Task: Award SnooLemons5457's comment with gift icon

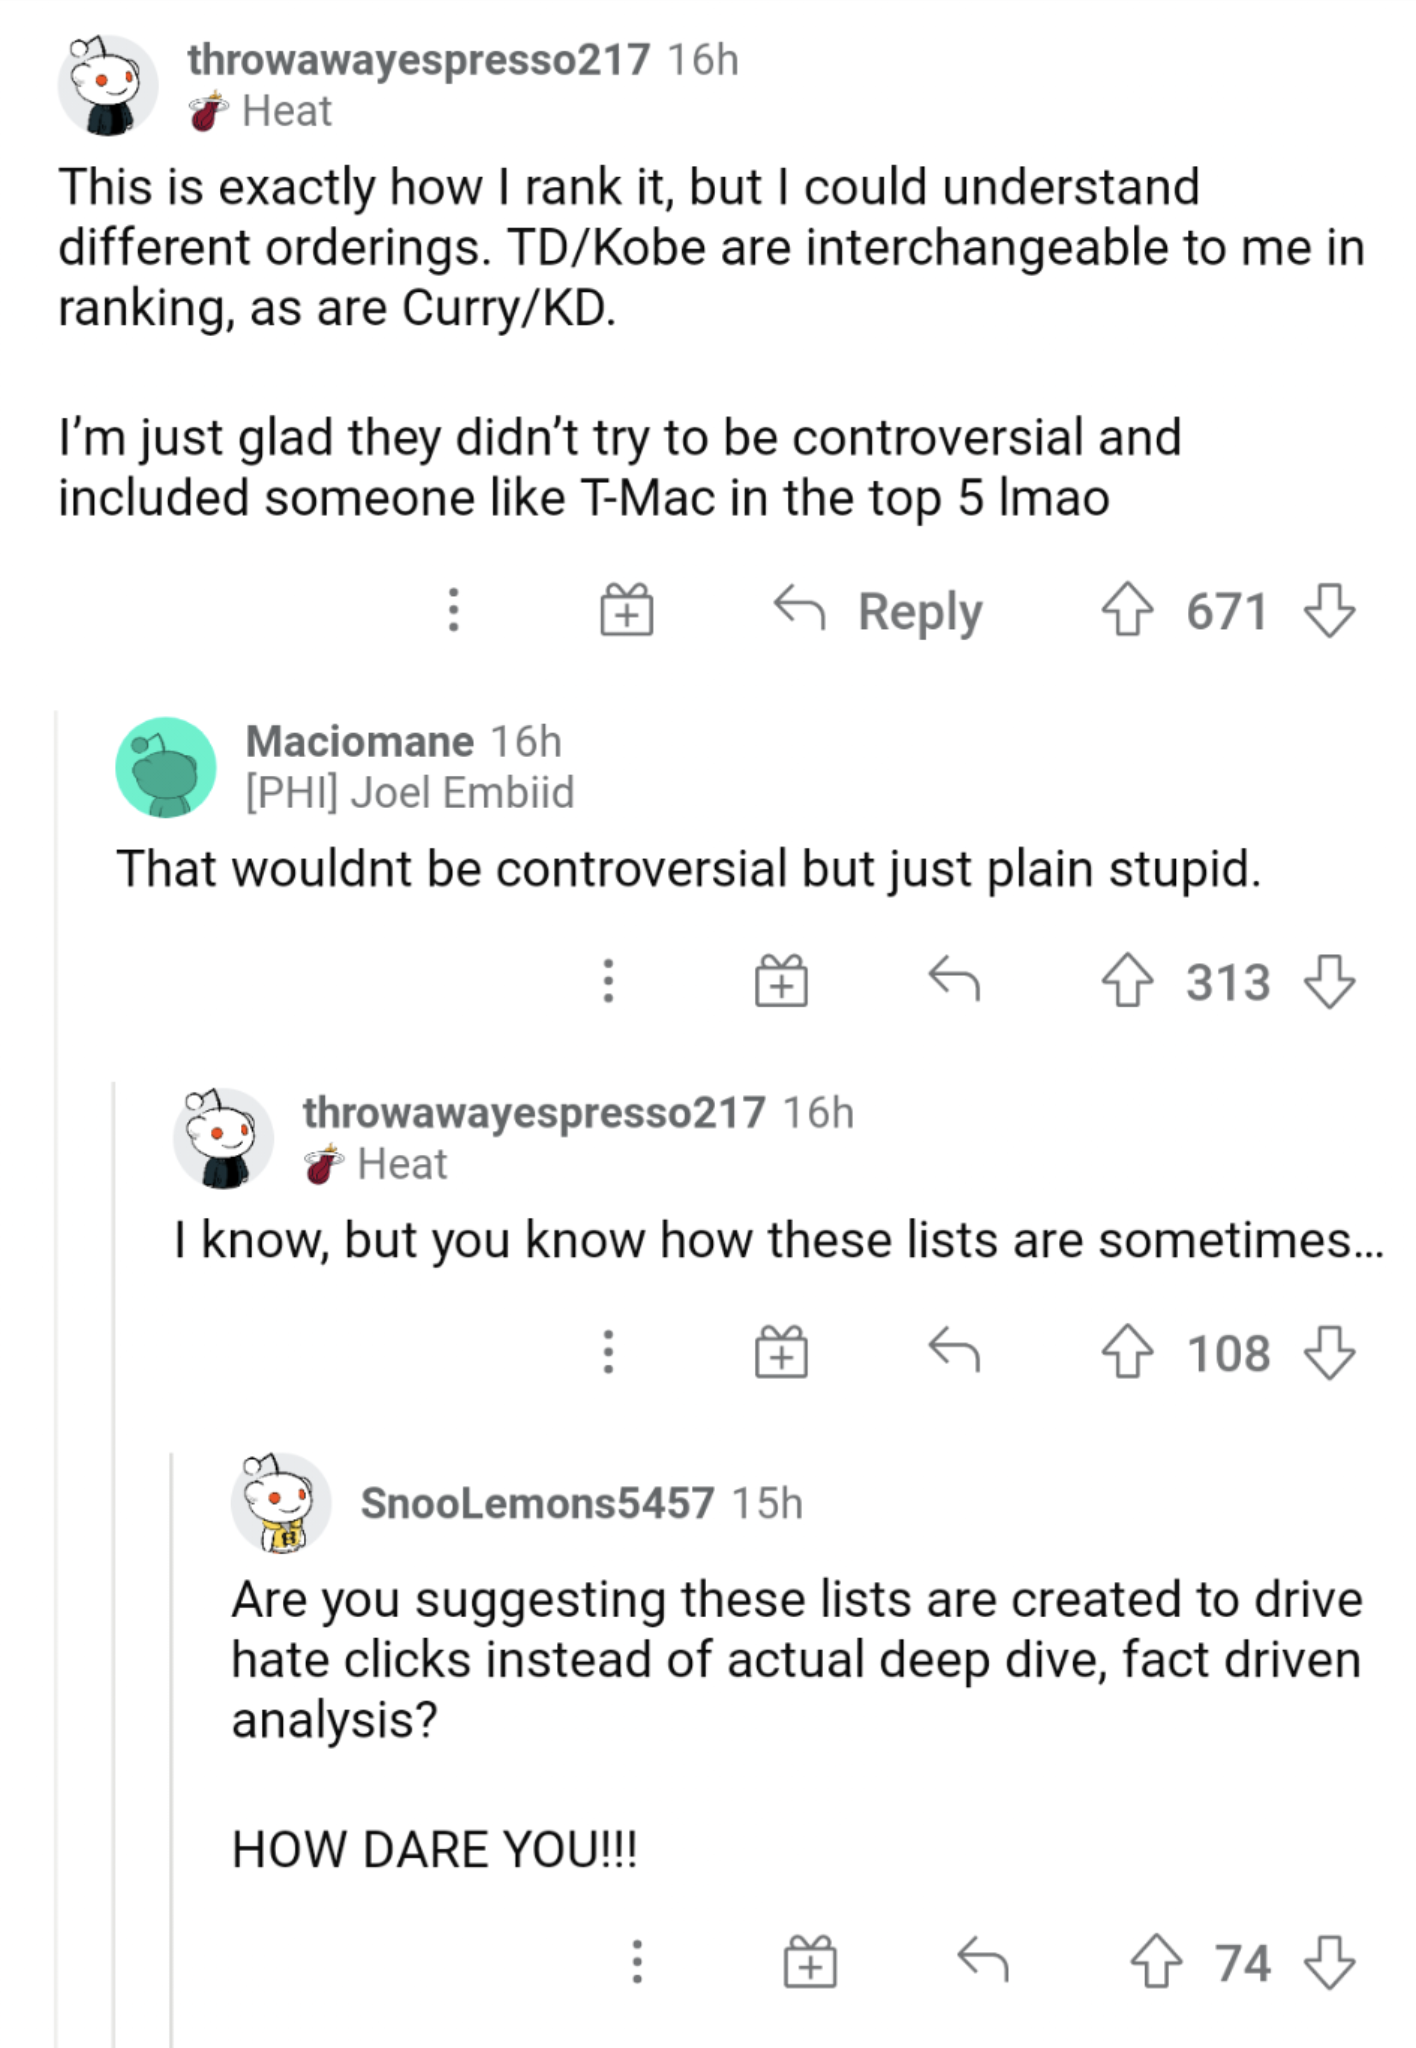Action: click(810, 1962)
